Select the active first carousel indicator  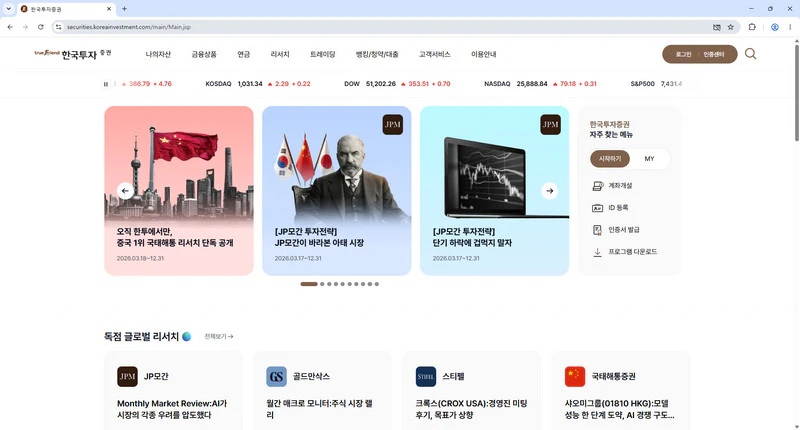(309, 284)
